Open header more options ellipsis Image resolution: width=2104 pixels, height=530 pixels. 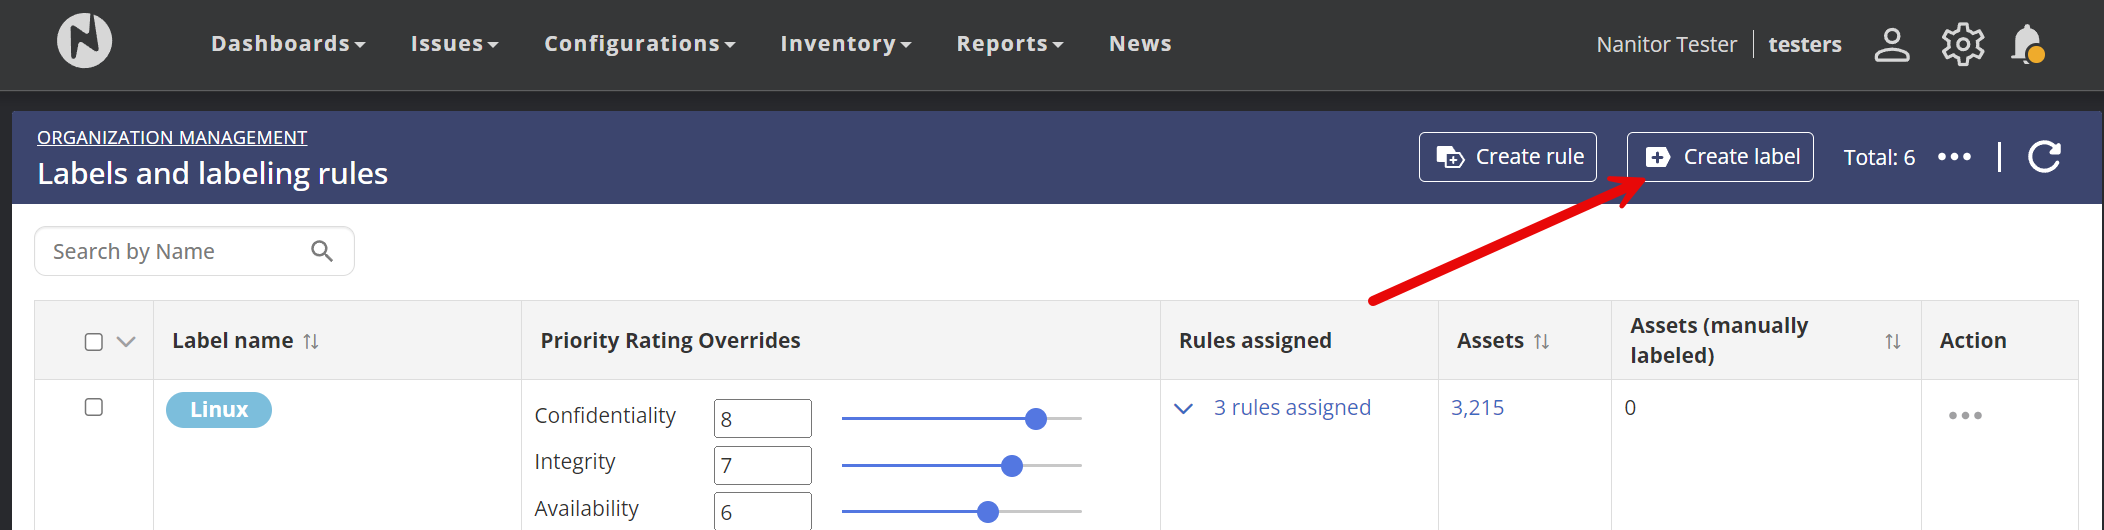tap(1954, 157)
